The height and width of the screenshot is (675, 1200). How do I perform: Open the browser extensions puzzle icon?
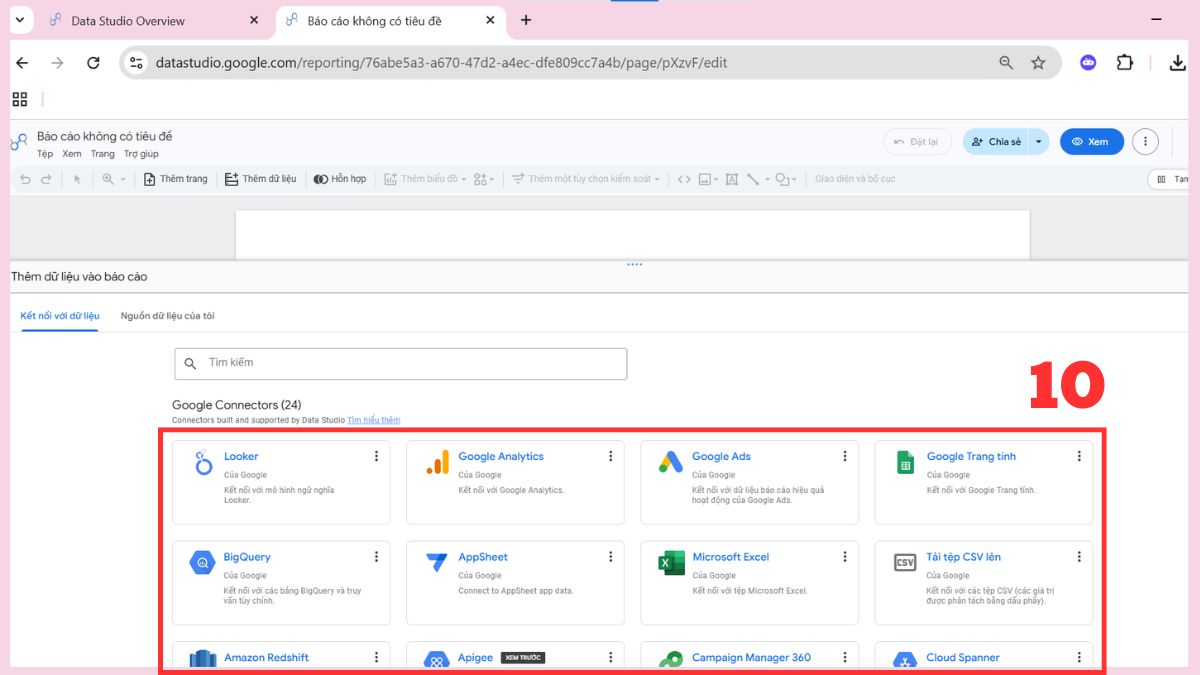point(1124,62)
